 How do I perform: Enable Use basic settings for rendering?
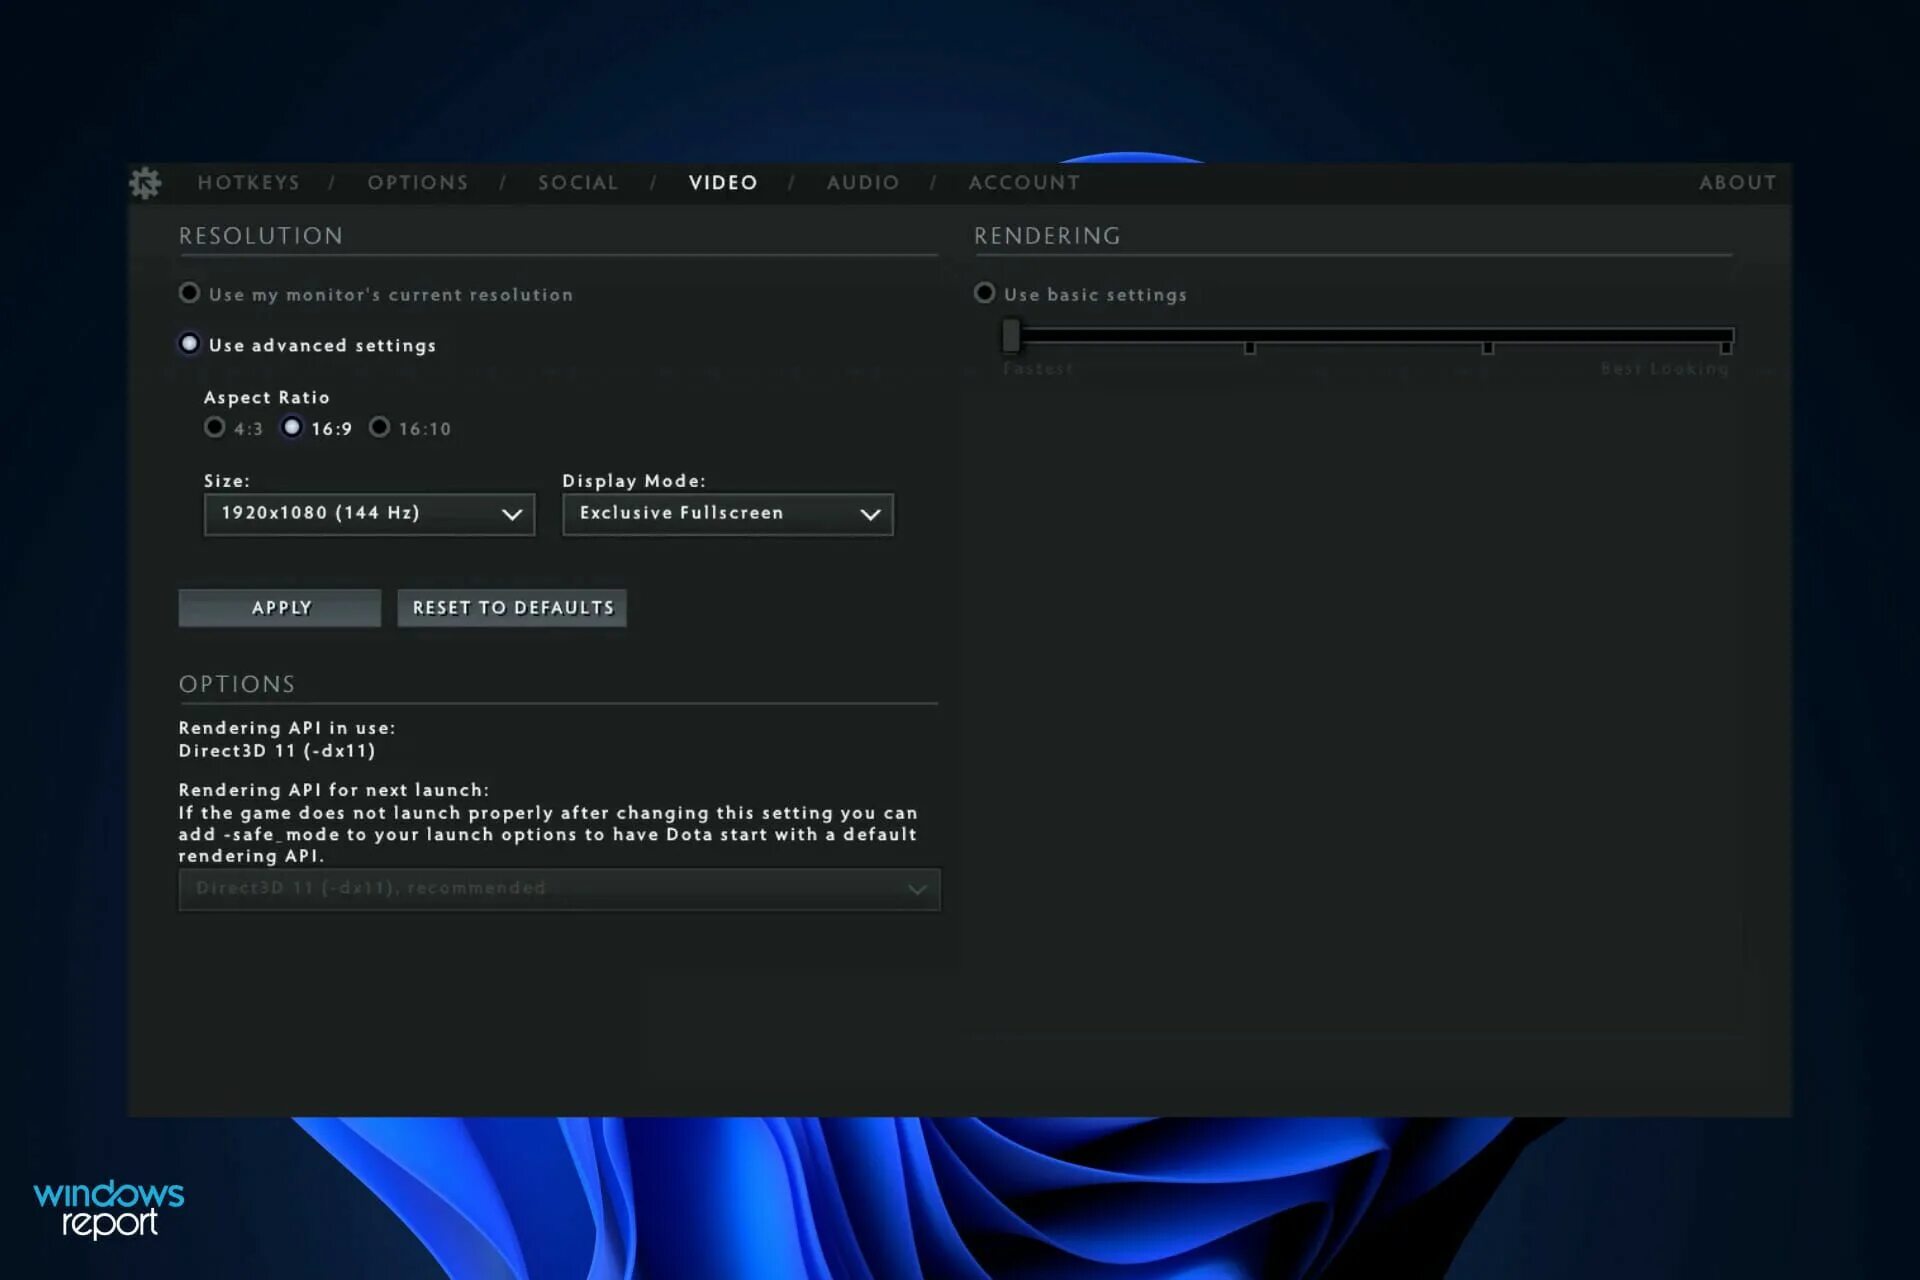(985, 293)
